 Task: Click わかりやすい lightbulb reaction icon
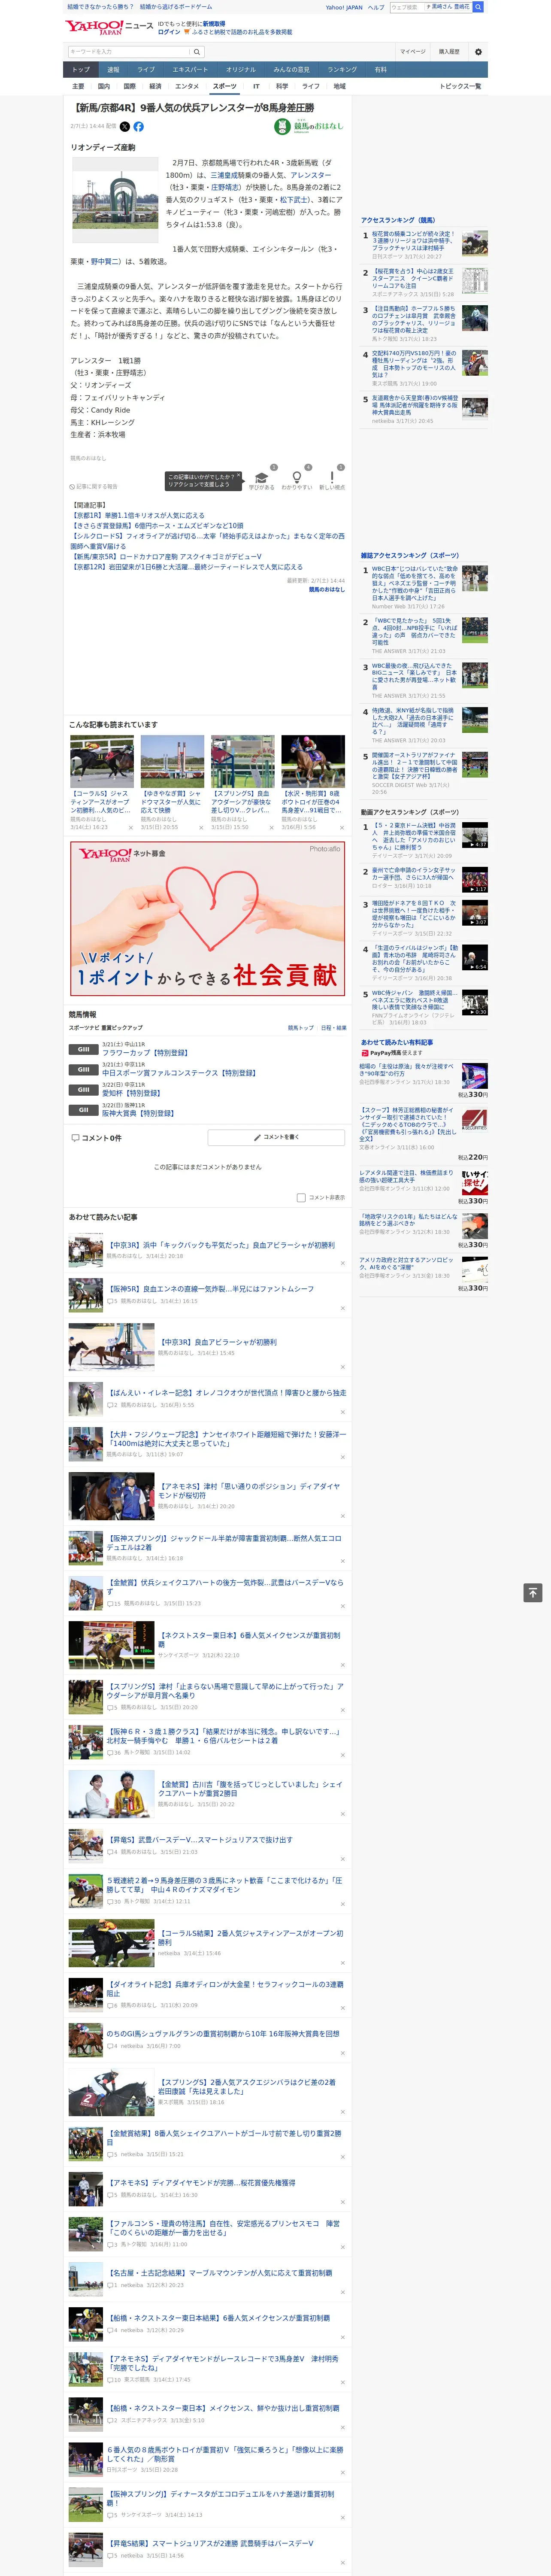pos(296,478)
